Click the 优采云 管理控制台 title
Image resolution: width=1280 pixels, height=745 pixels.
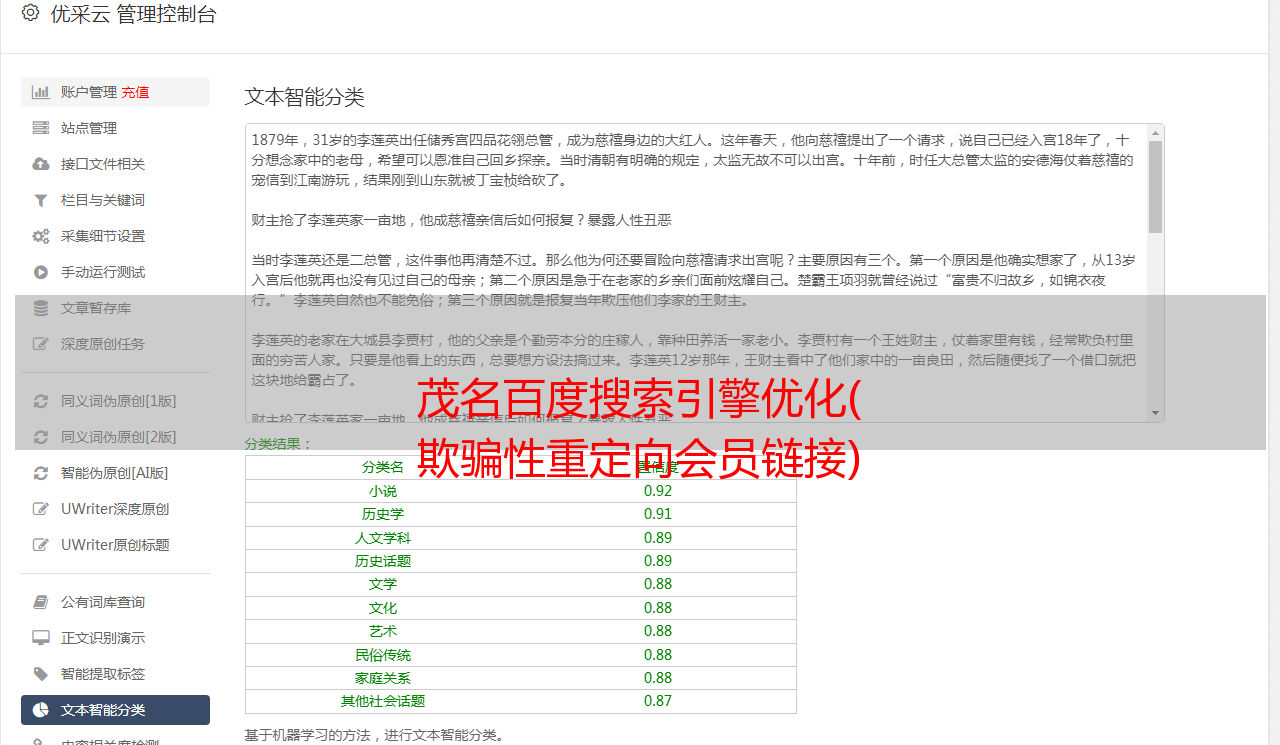click(133, 14)
